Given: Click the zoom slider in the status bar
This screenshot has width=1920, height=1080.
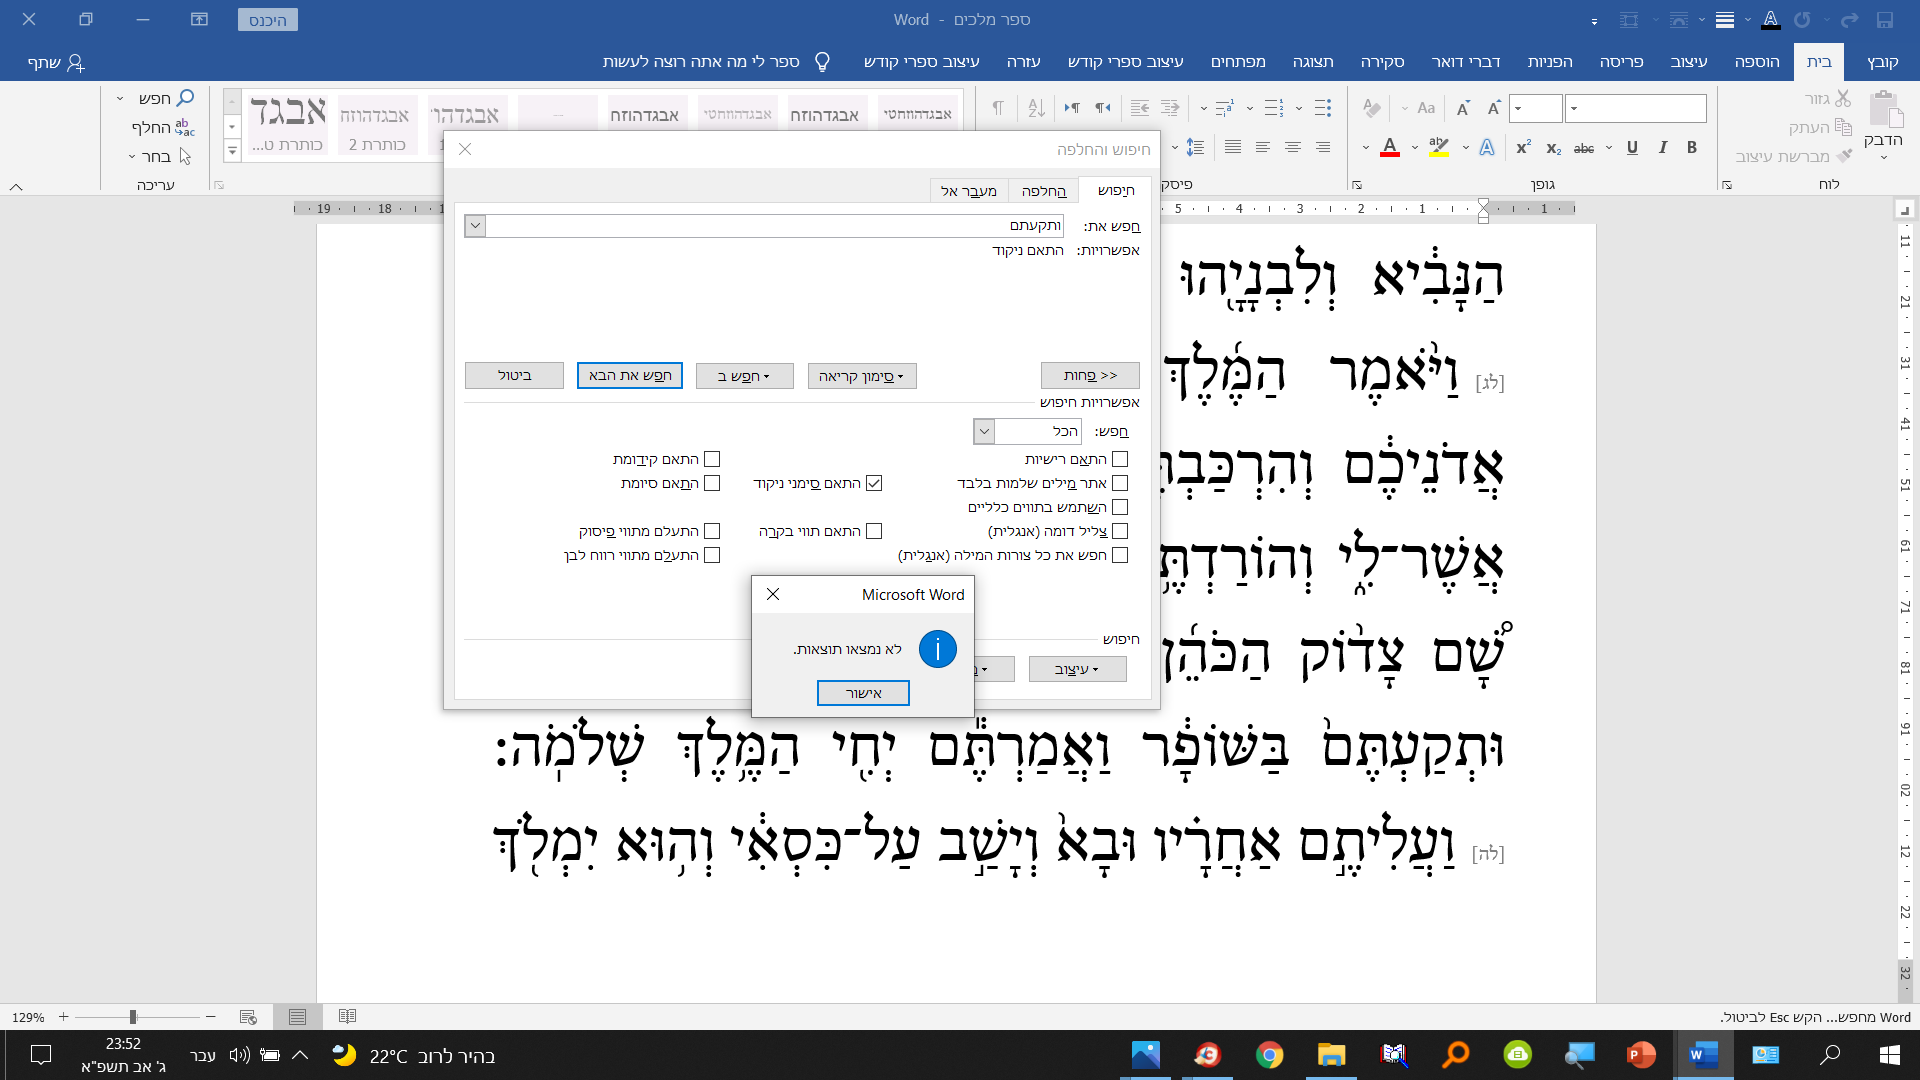Looking at the screenshot, I should click(135, 1017).
